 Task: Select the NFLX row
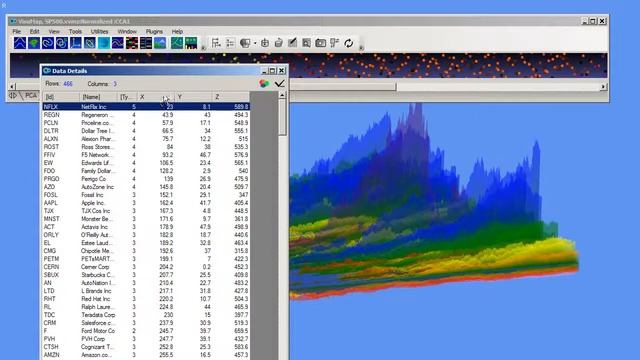pyautogui.click(x=146, y=107)
